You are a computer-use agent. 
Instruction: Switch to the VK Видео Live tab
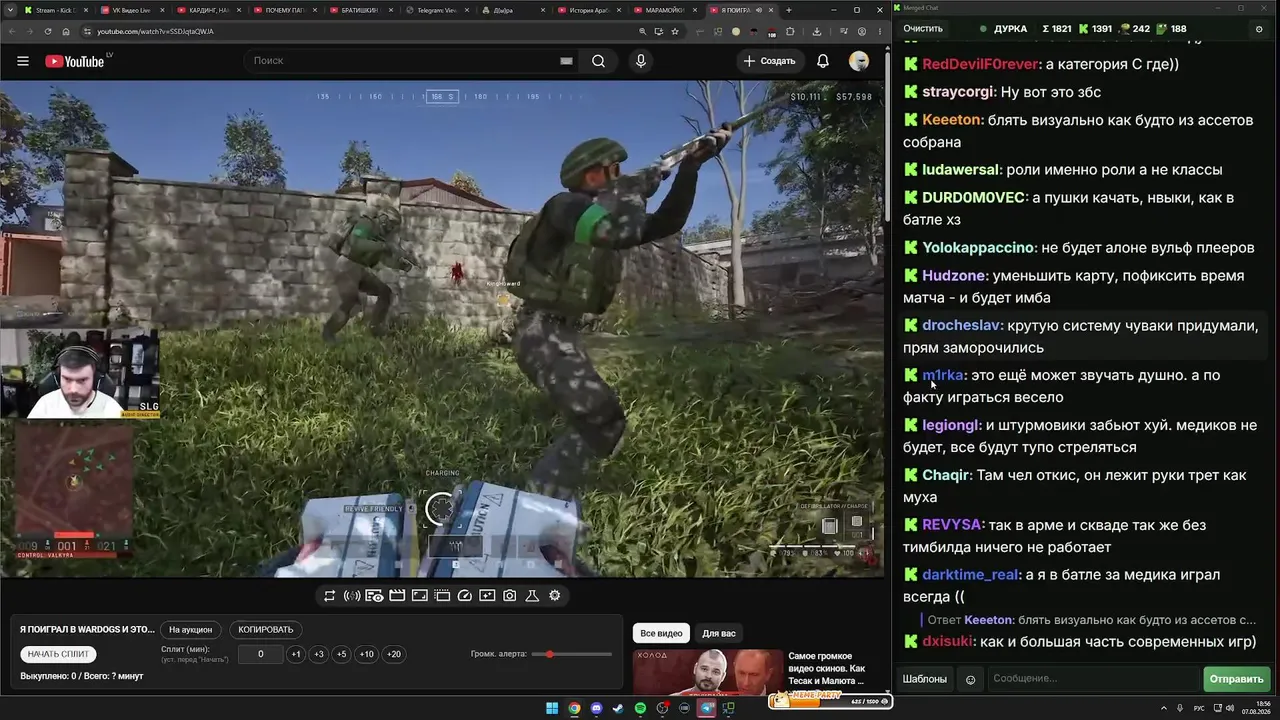point(130,10)
